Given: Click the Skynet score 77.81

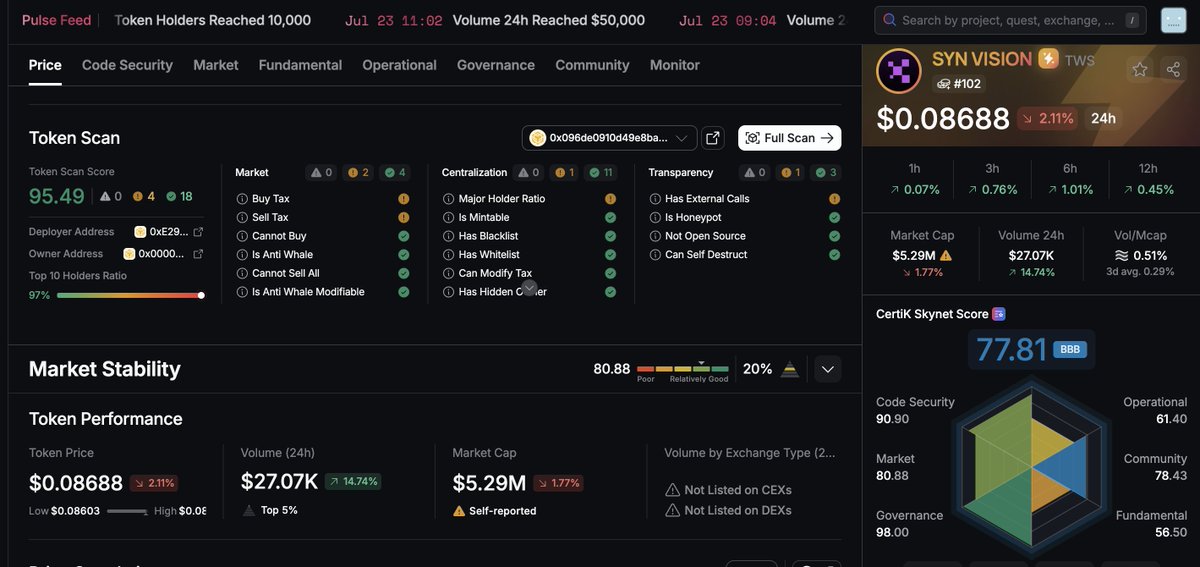Looking at the screenshot, I should [x=1011, y=350].
